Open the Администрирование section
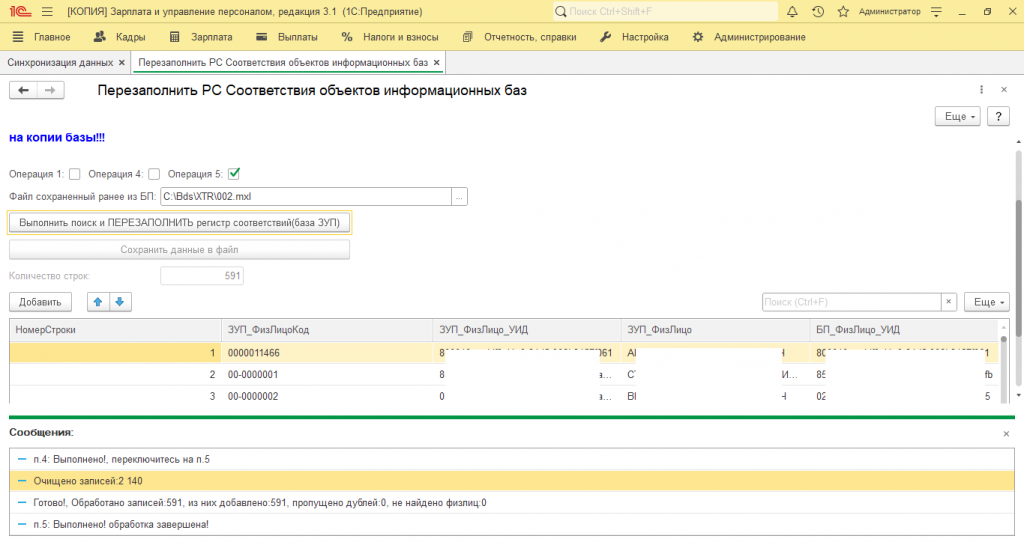The height and width of the screenshot is (545, 1024). [x=749, y=37]
